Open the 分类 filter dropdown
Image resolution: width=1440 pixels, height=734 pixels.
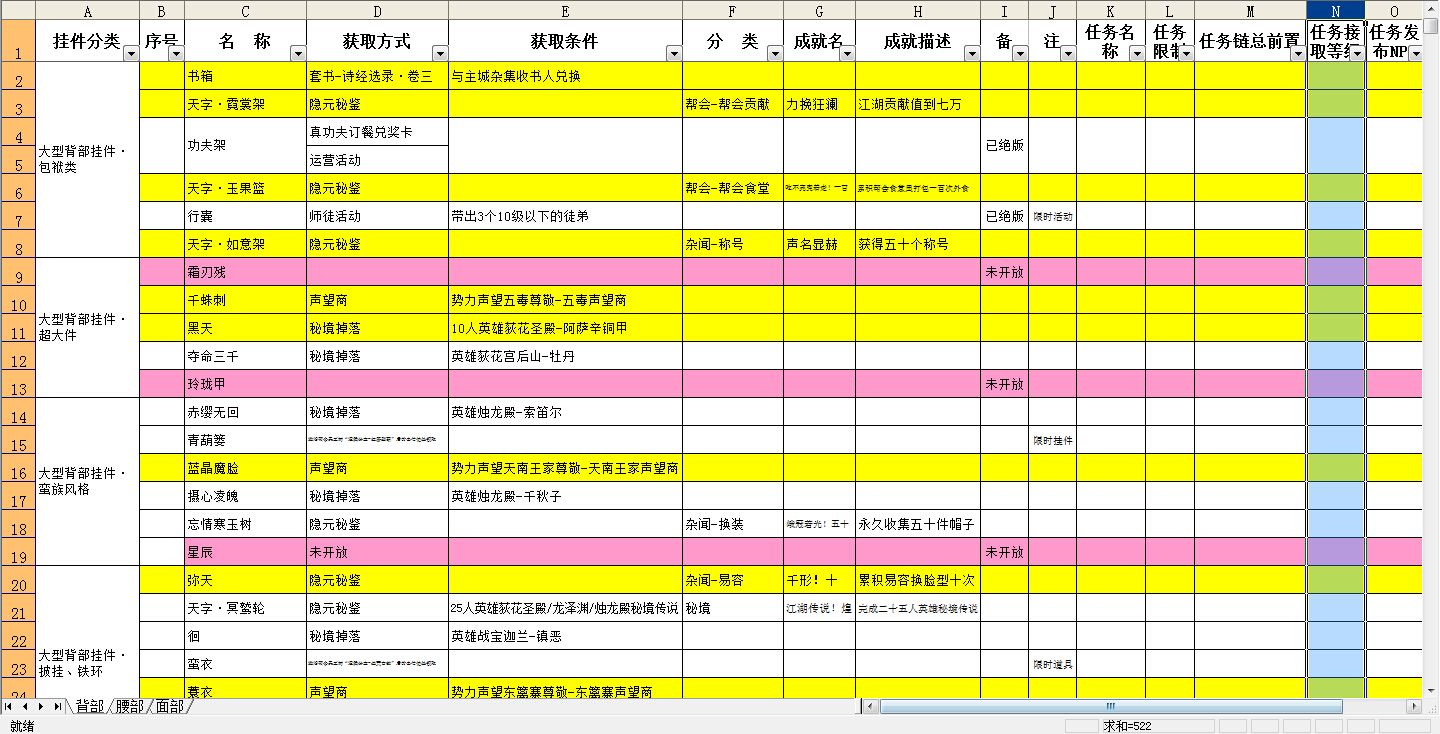774,53
